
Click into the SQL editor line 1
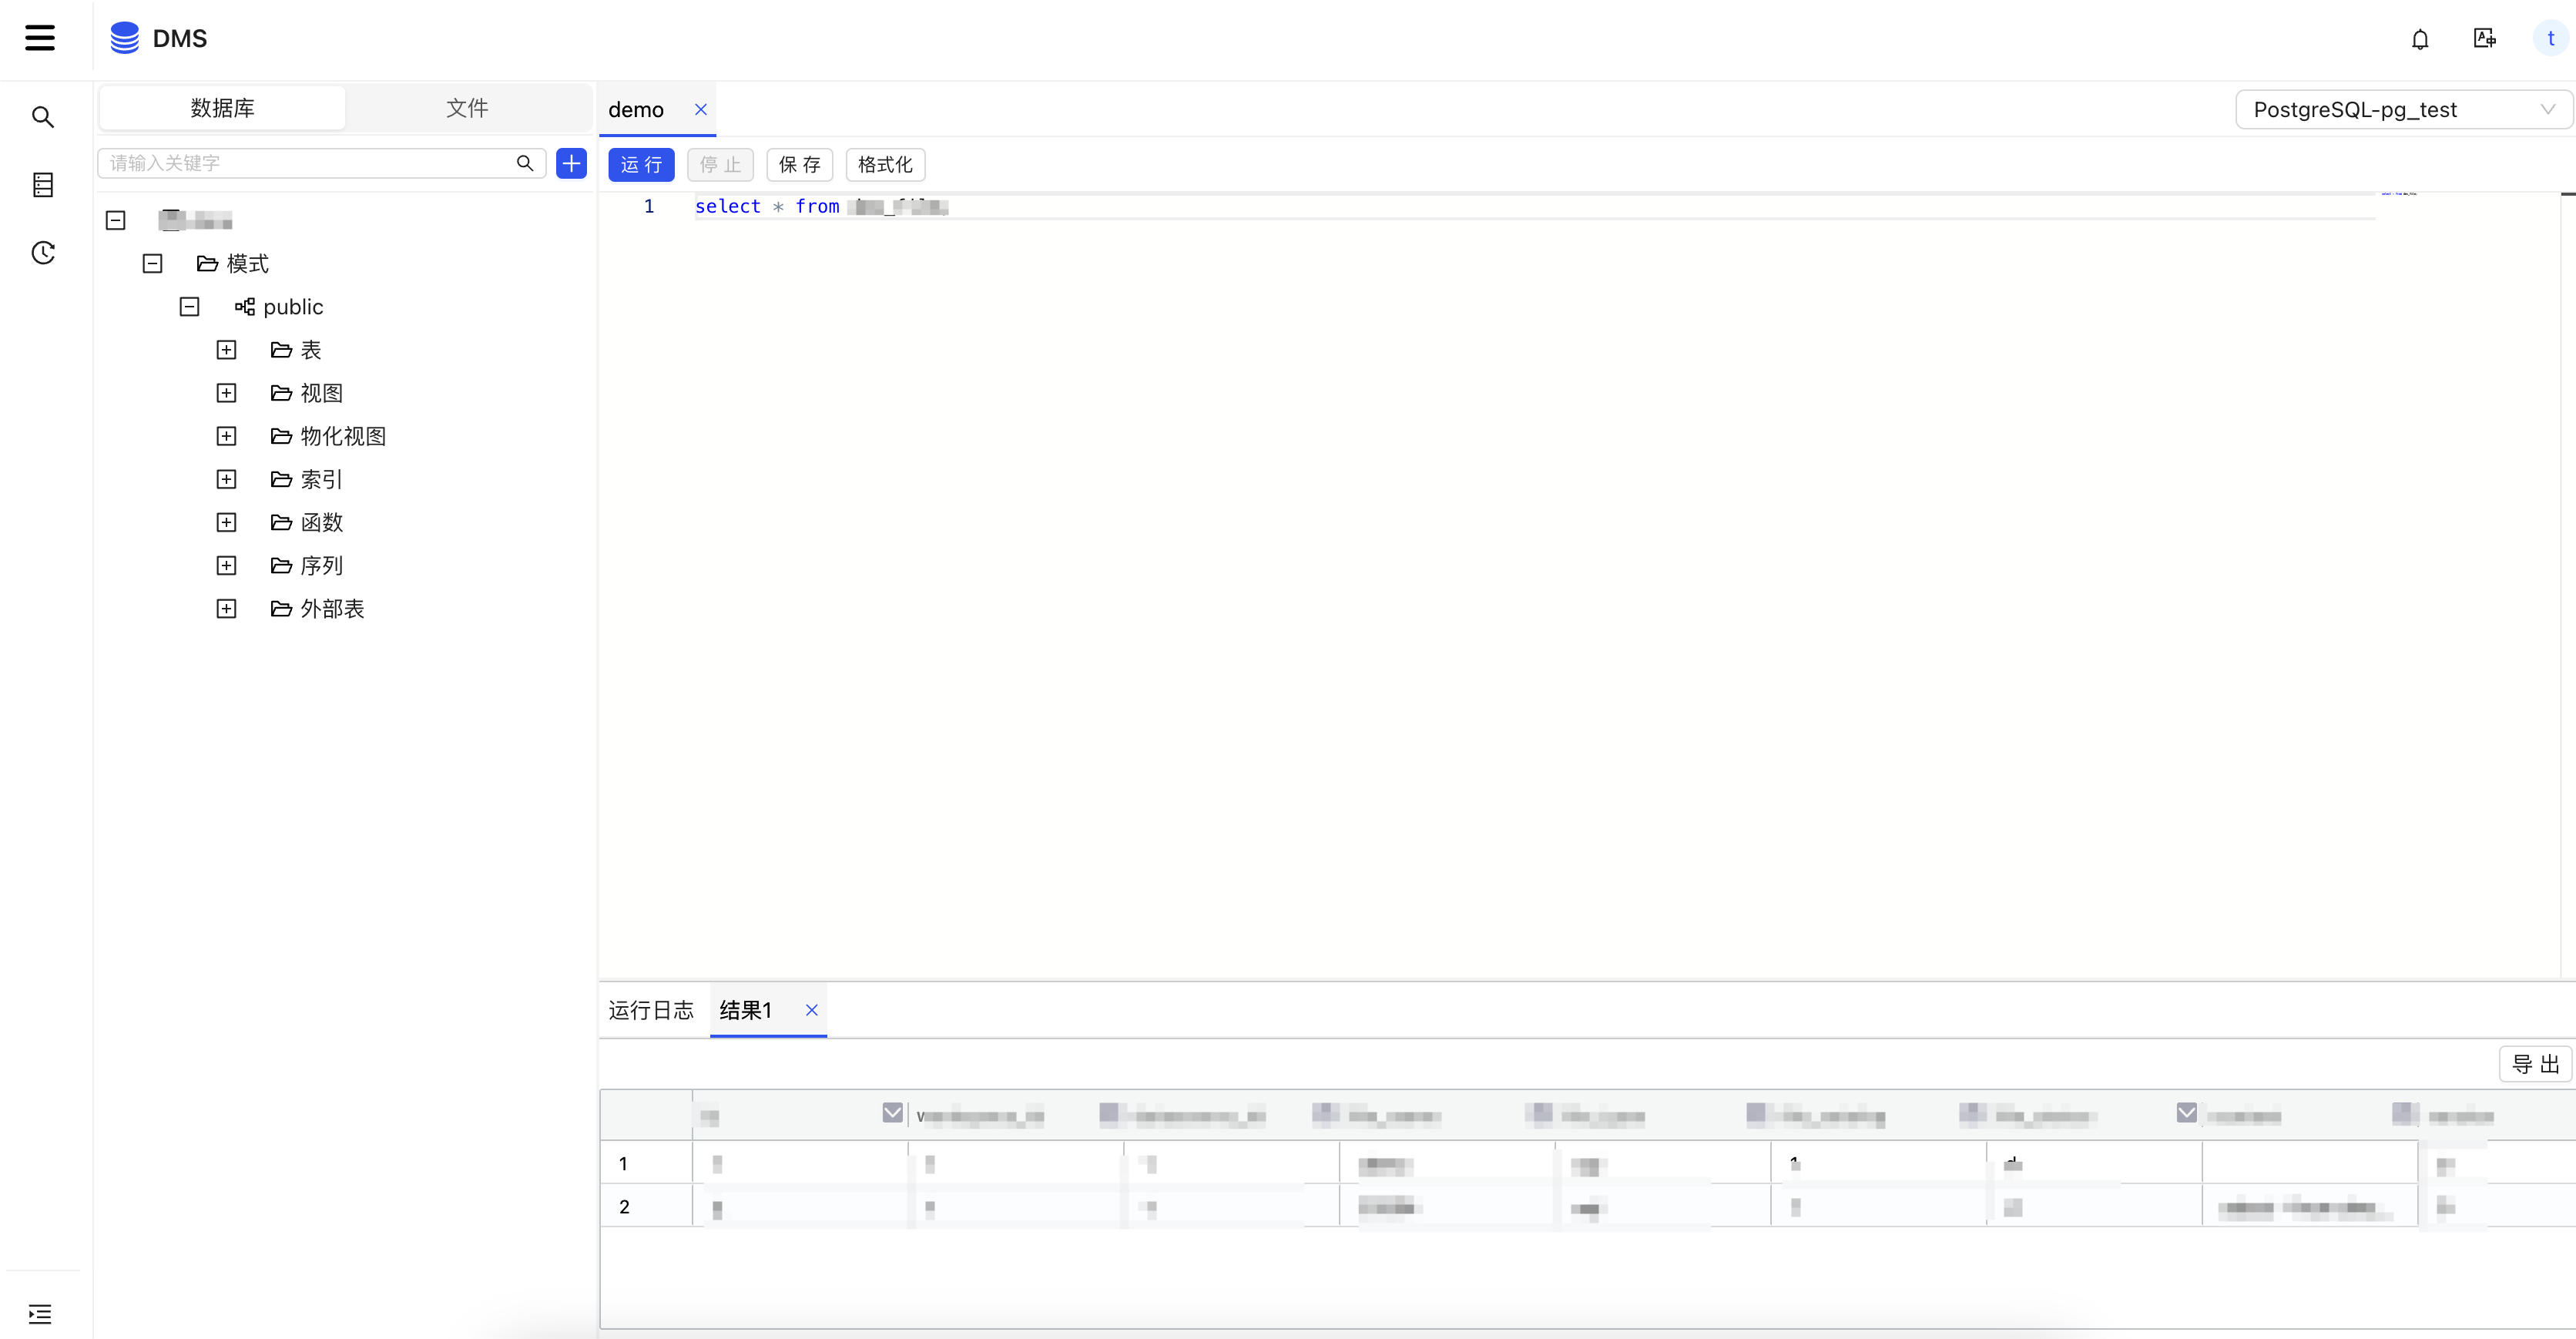1534,206
